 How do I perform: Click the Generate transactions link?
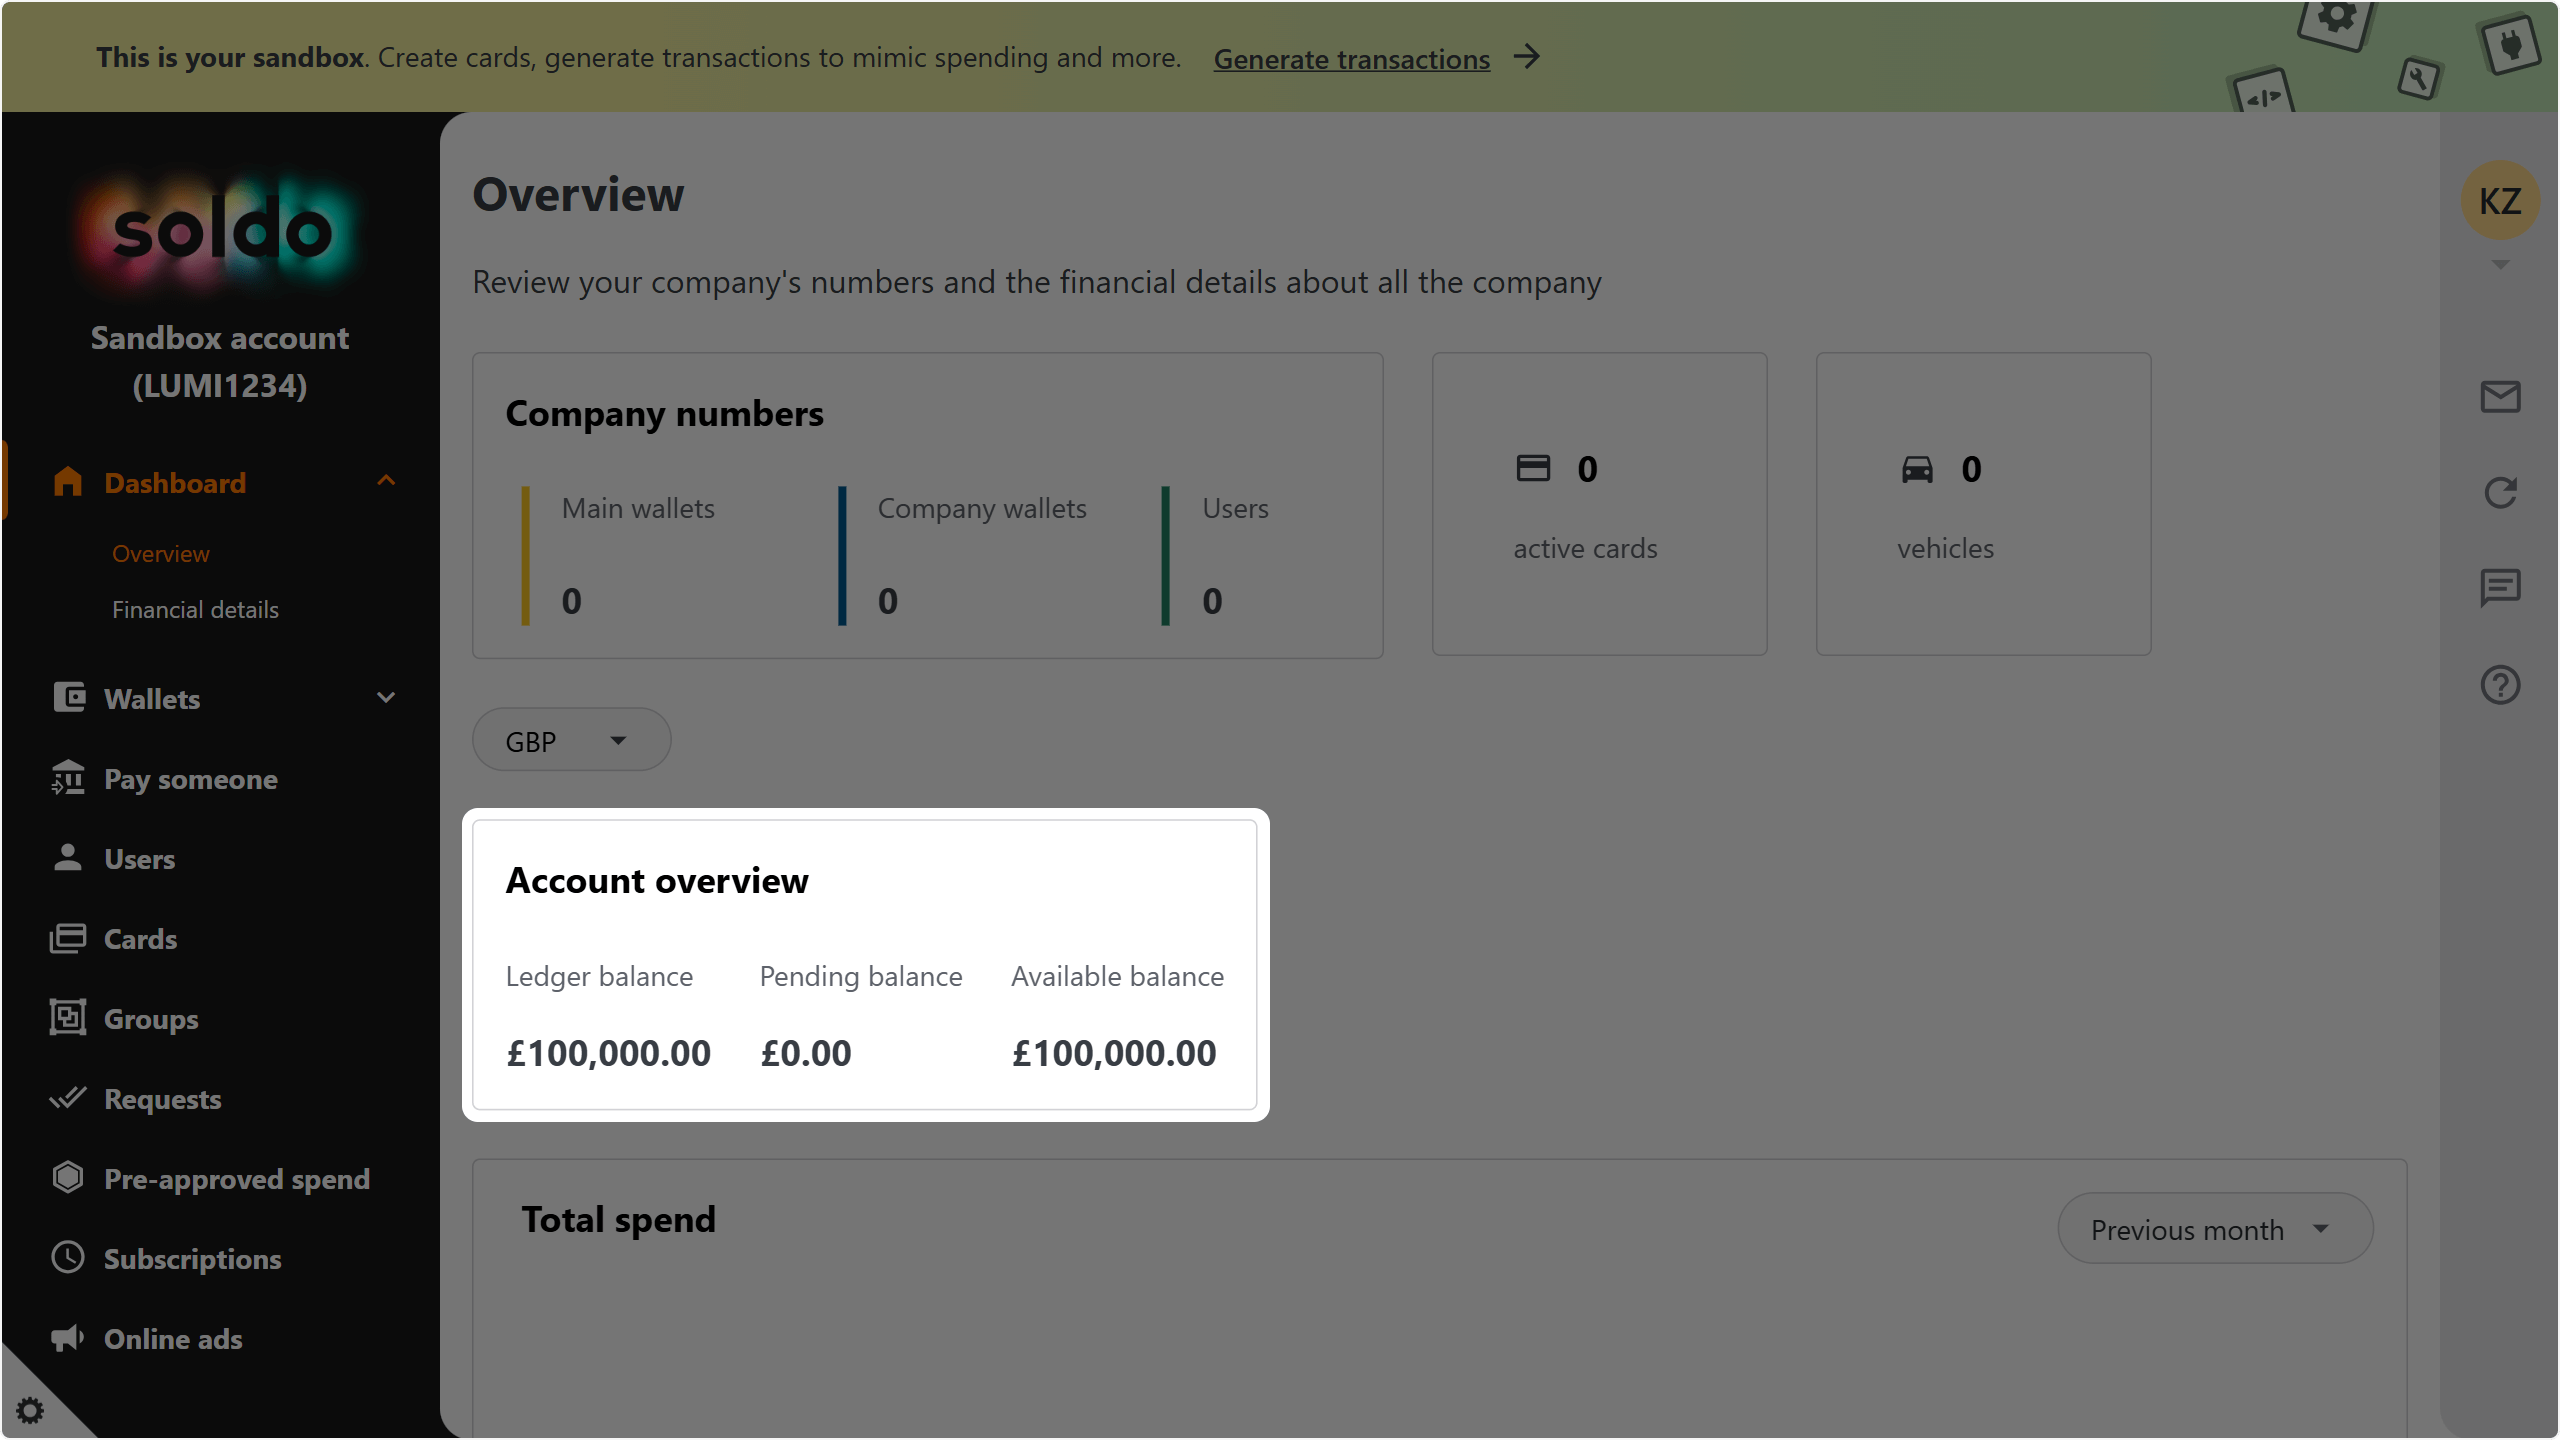pyautogui.click(x=1352, y=59)
